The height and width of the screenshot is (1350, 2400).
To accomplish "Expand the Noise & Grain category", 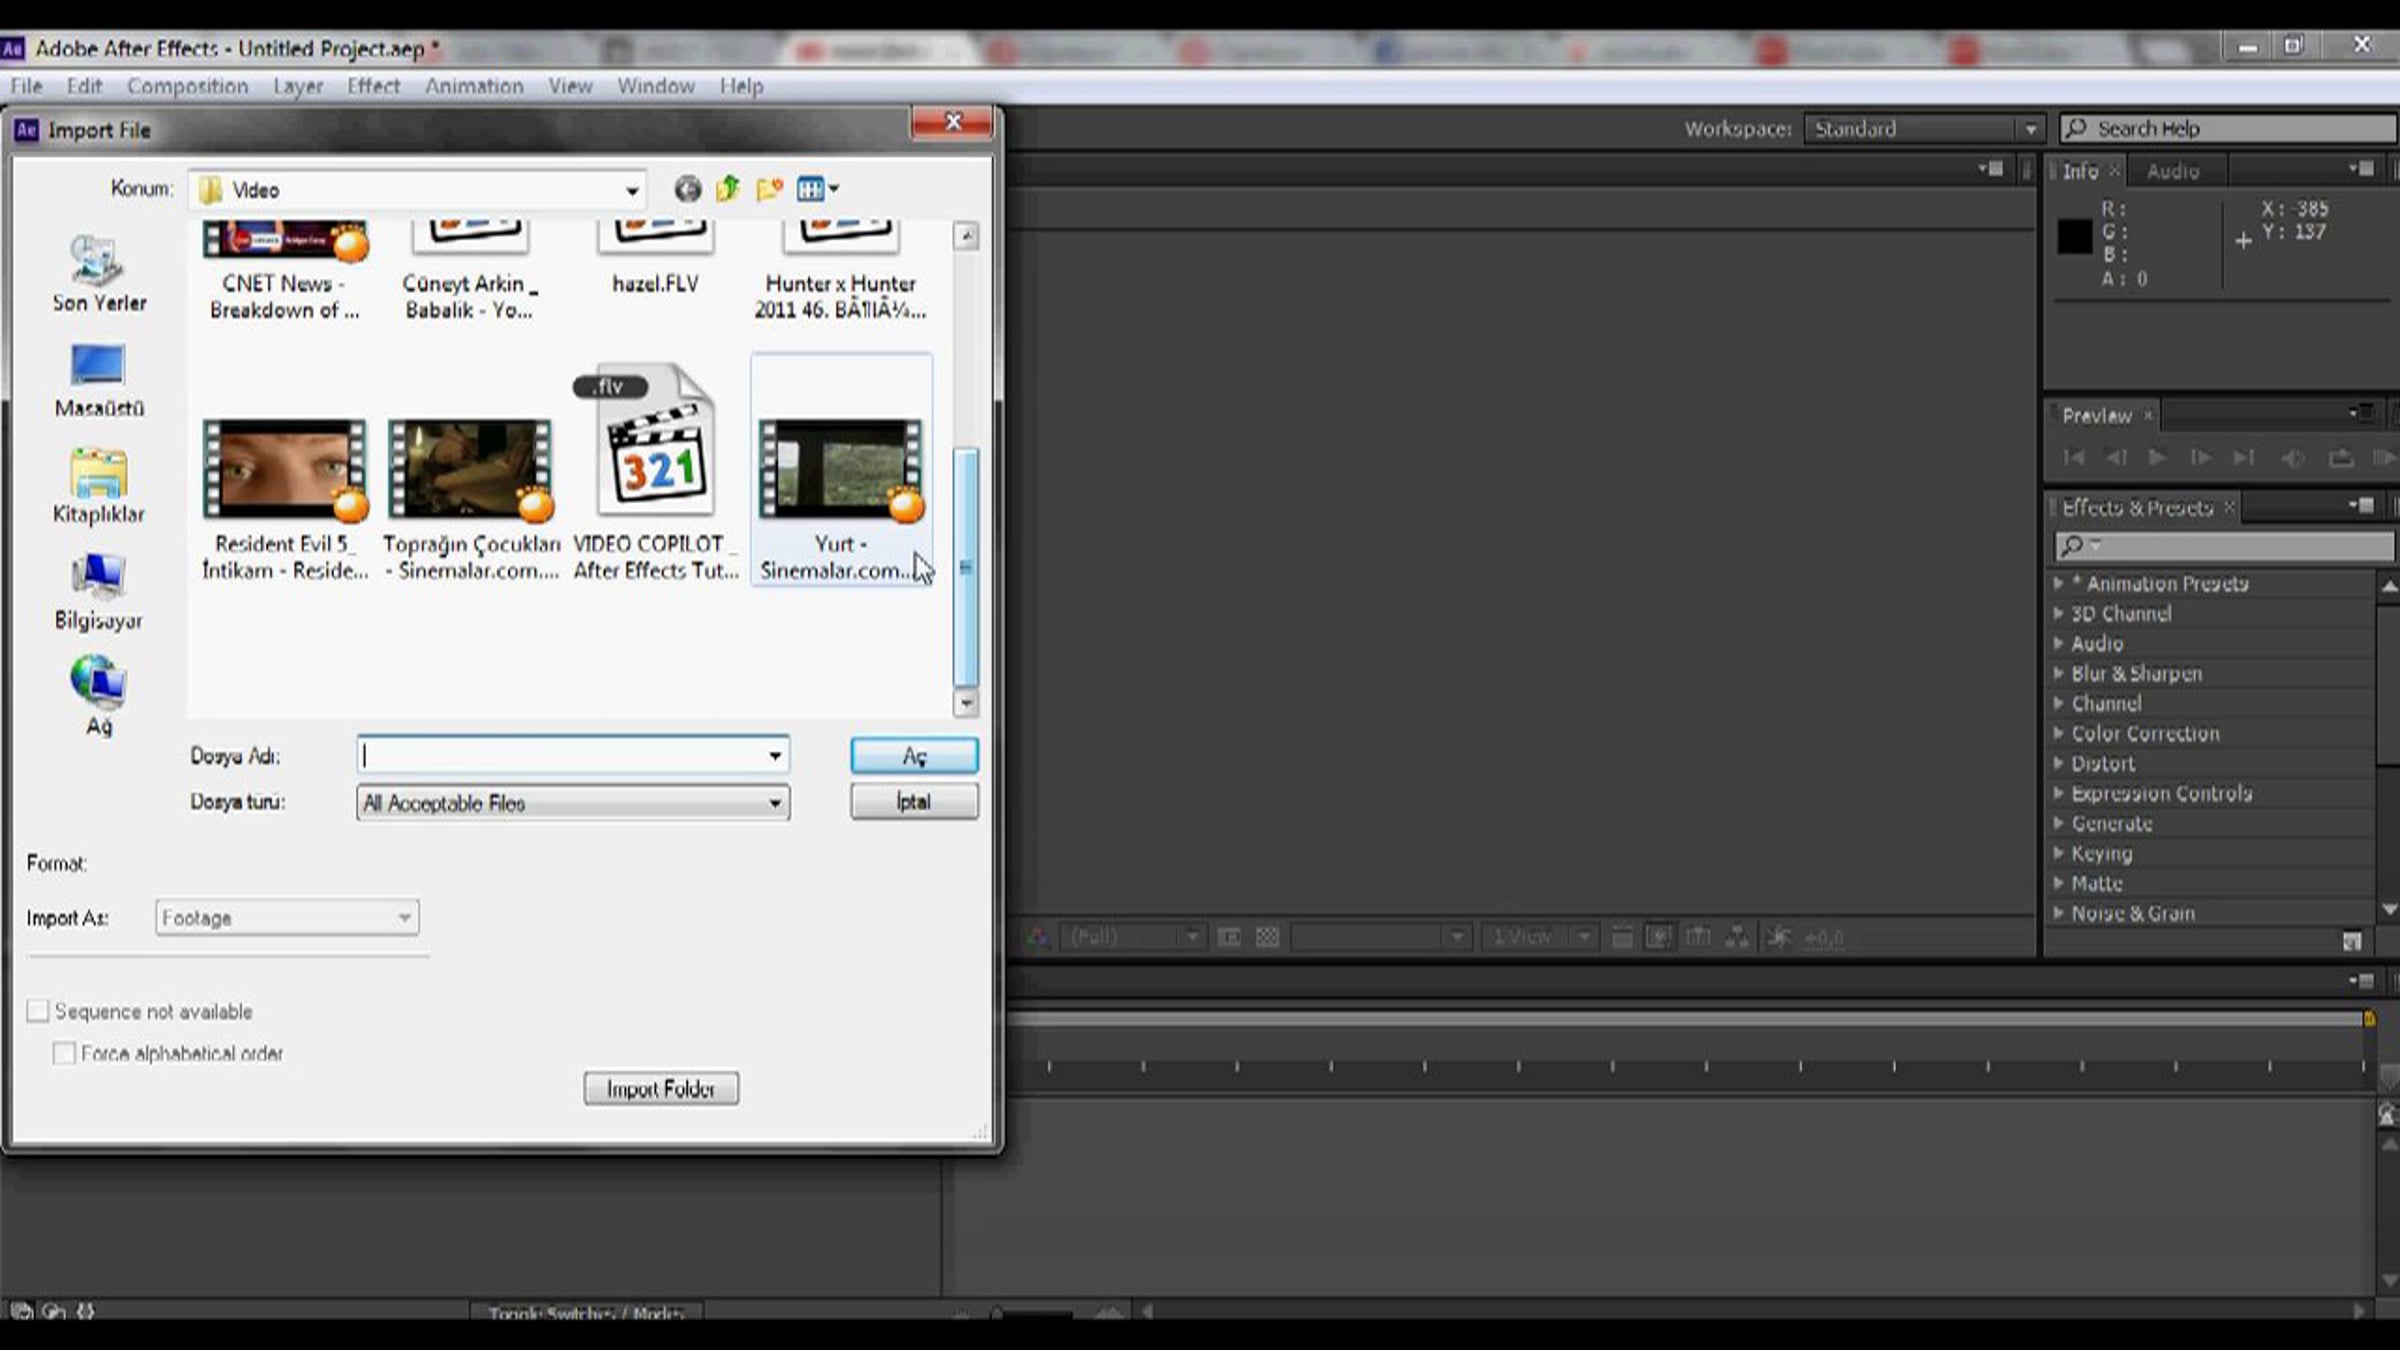I will (x=2059, y=913).
